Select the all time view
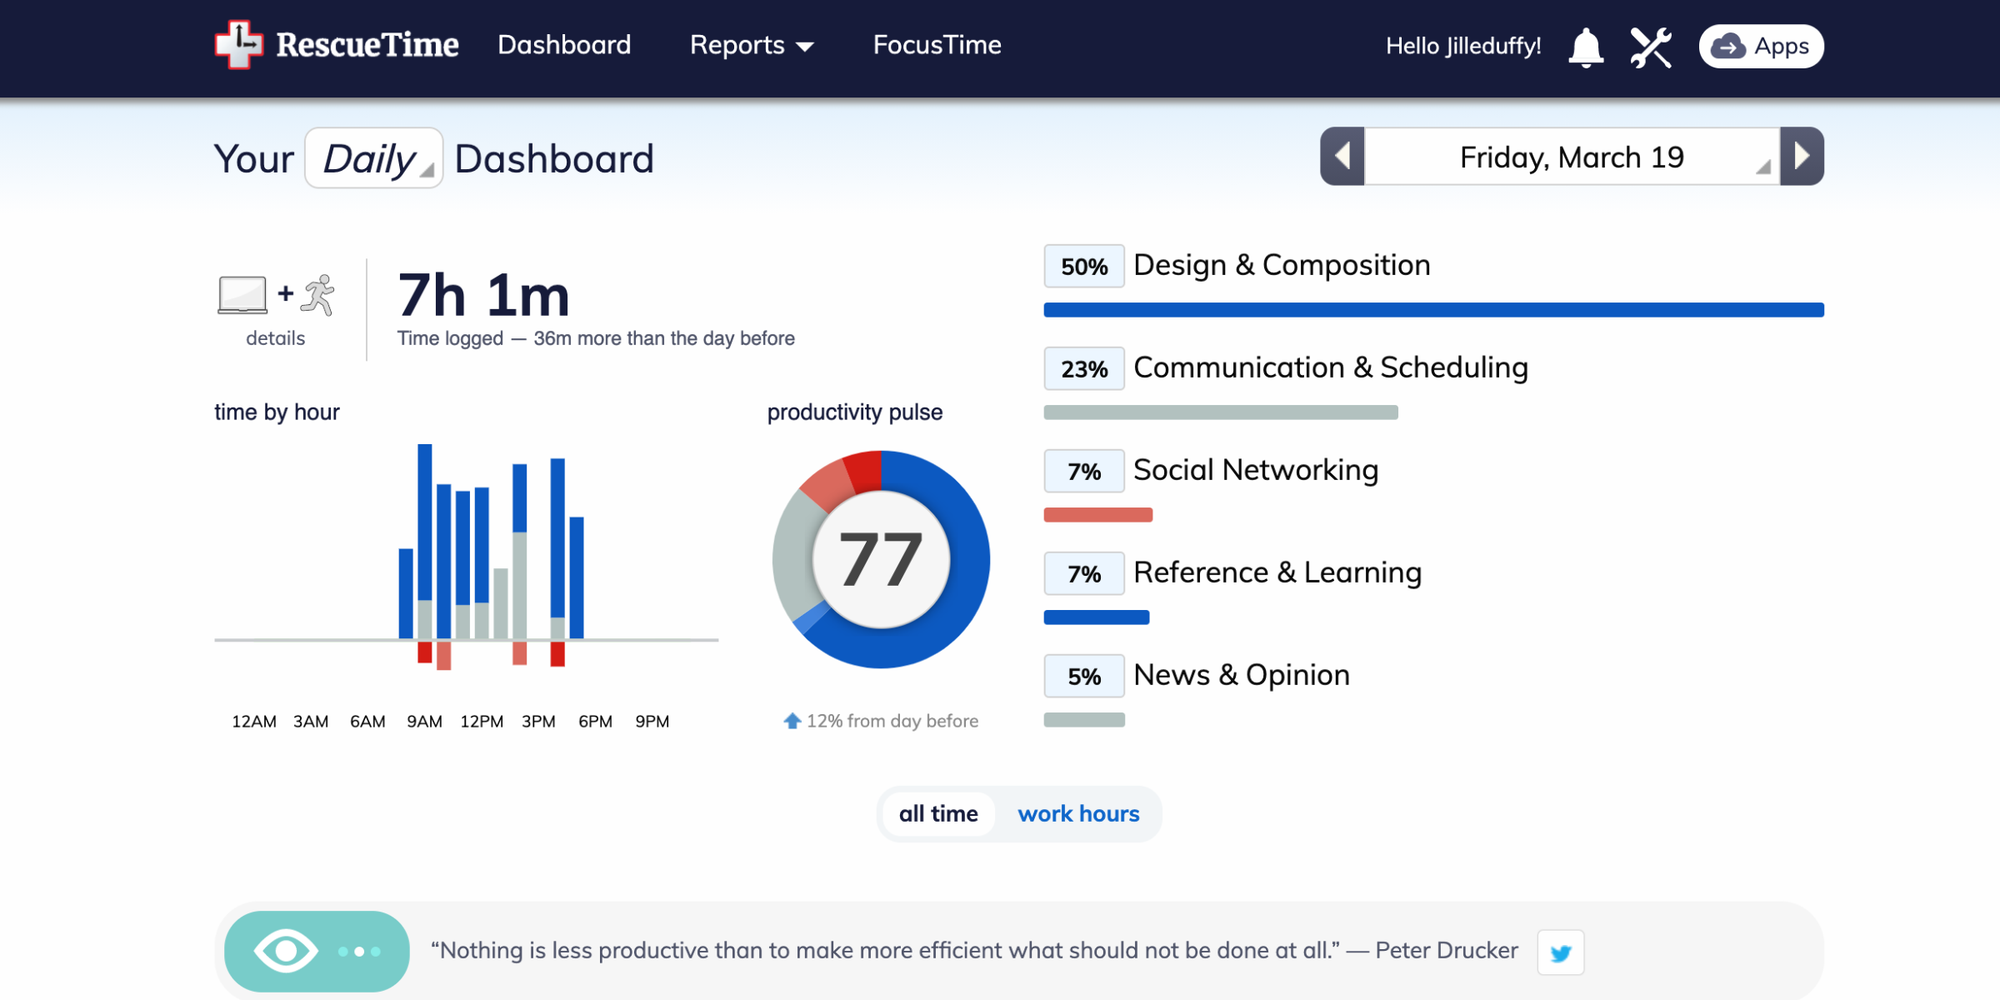 click(939, 814)
